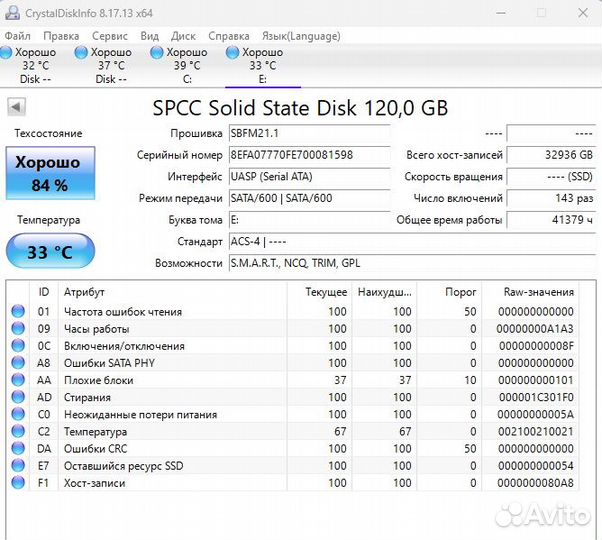
Task: Select the Неожиданные потери питания row
Action: (x=293, y=414)
